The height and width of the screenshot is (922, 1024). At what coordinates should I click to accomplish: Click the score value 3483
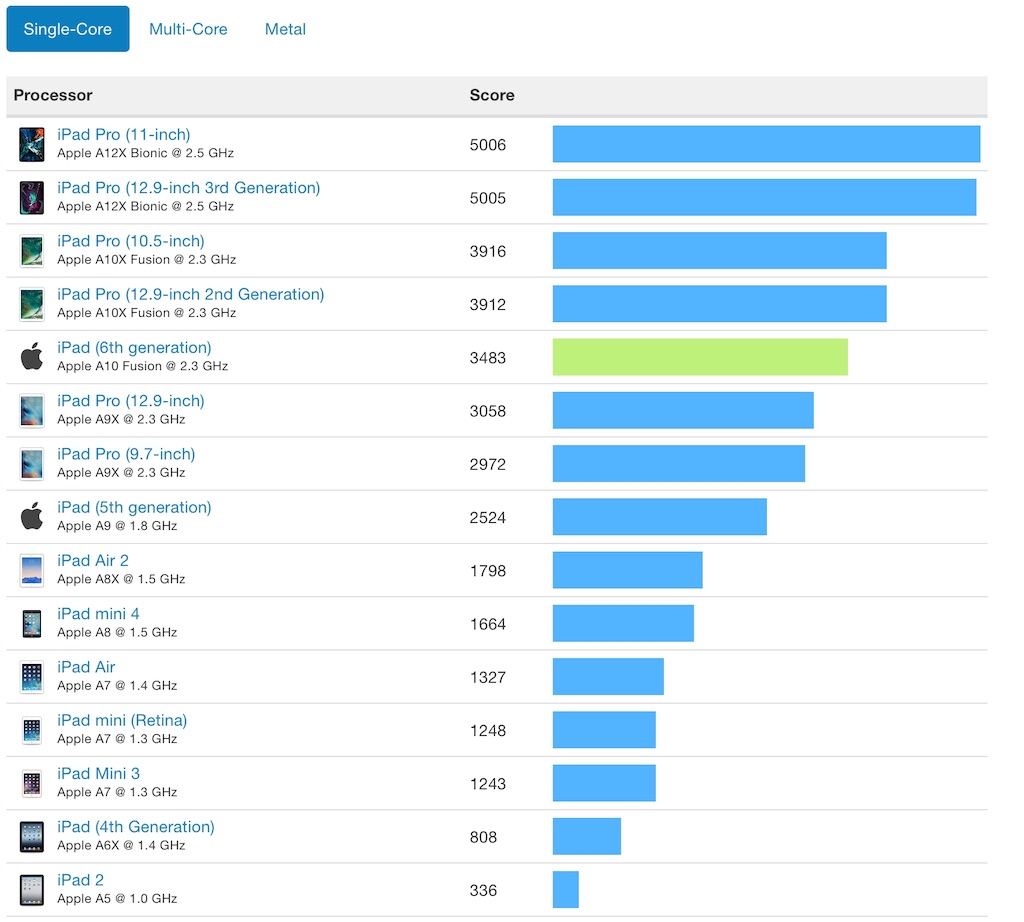pyautogui.click(x=488, y=358)
